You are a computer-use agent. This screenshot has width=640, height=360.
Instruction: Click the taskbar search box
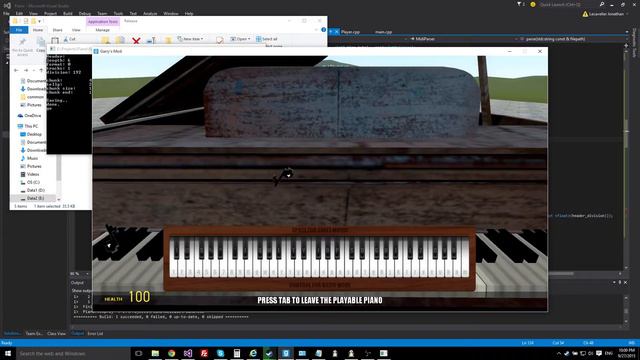coord(73,353)
